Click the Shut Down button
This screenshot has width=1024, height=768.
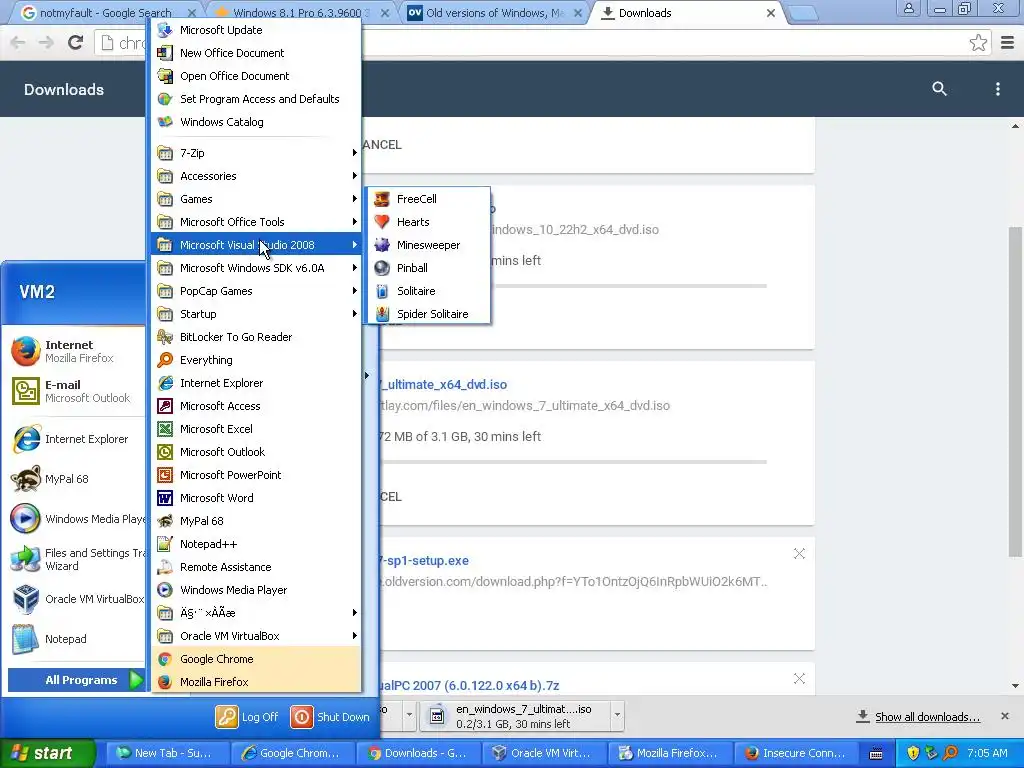[330, 716]
